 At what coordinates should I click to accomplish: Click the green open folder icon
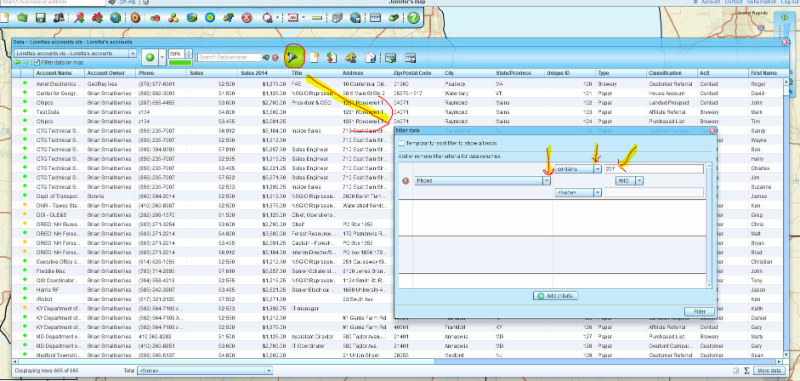point(22,18)
